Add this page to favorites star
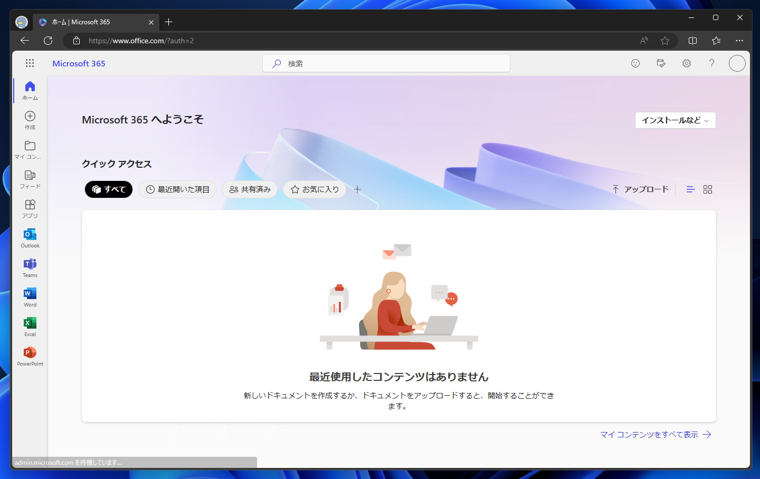Viewport: 760px width, 479px height. tap(665, 41)
